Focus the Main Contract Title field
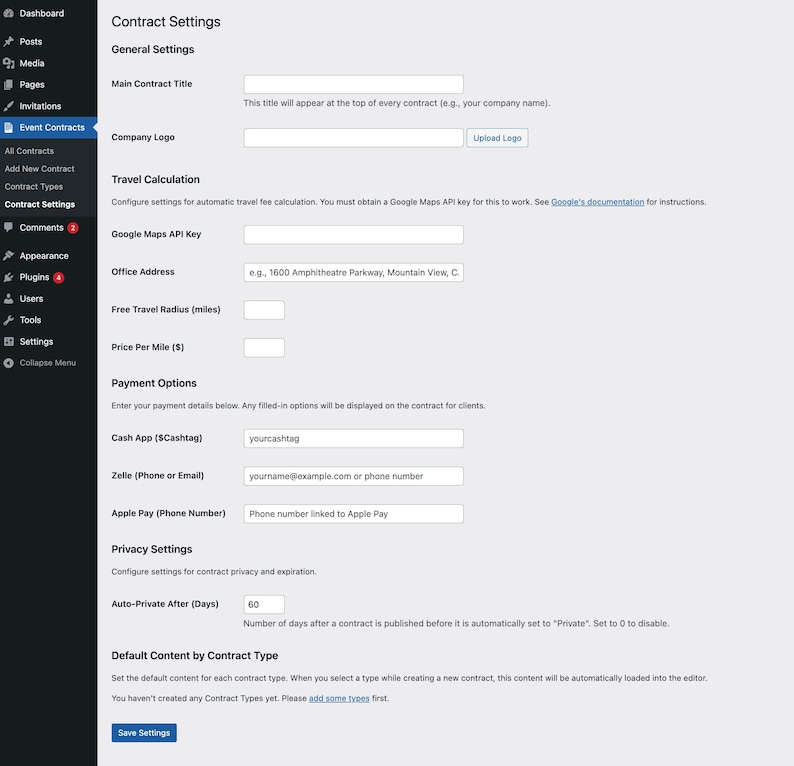794x766 pixels. [353, 84]
